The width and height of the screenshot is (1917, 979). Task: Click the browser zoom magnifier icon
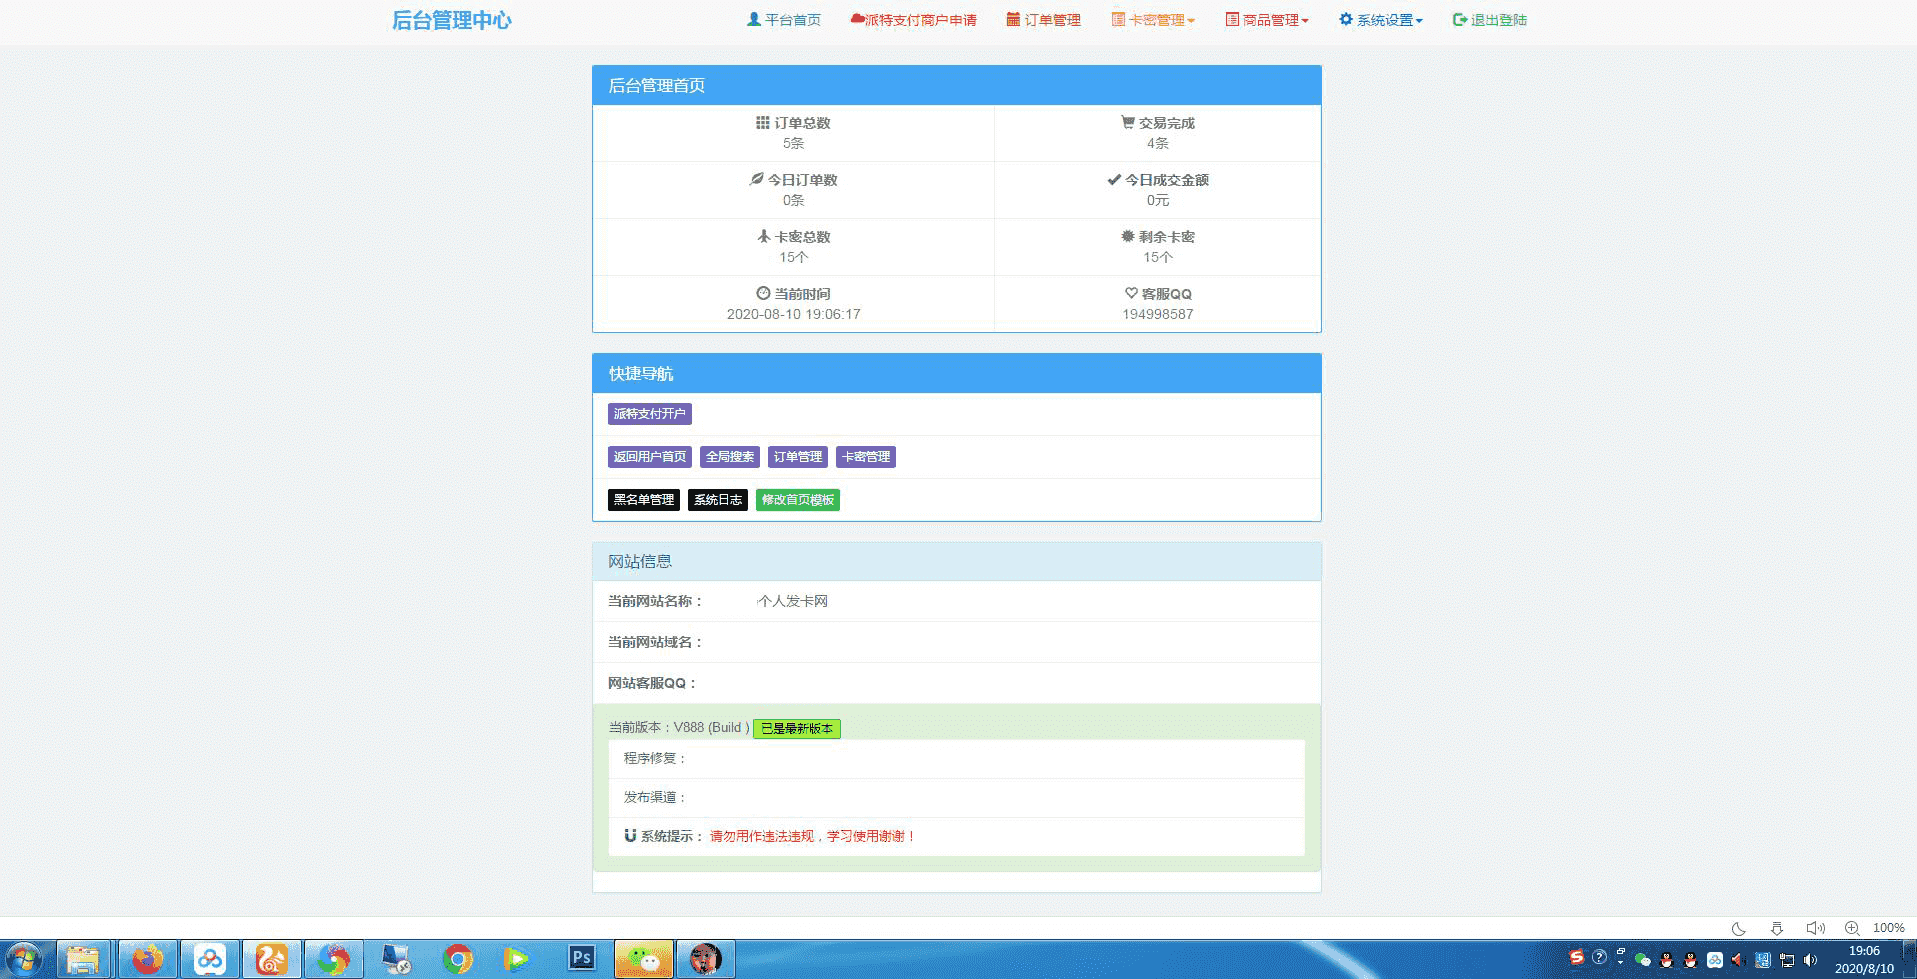1852,928
